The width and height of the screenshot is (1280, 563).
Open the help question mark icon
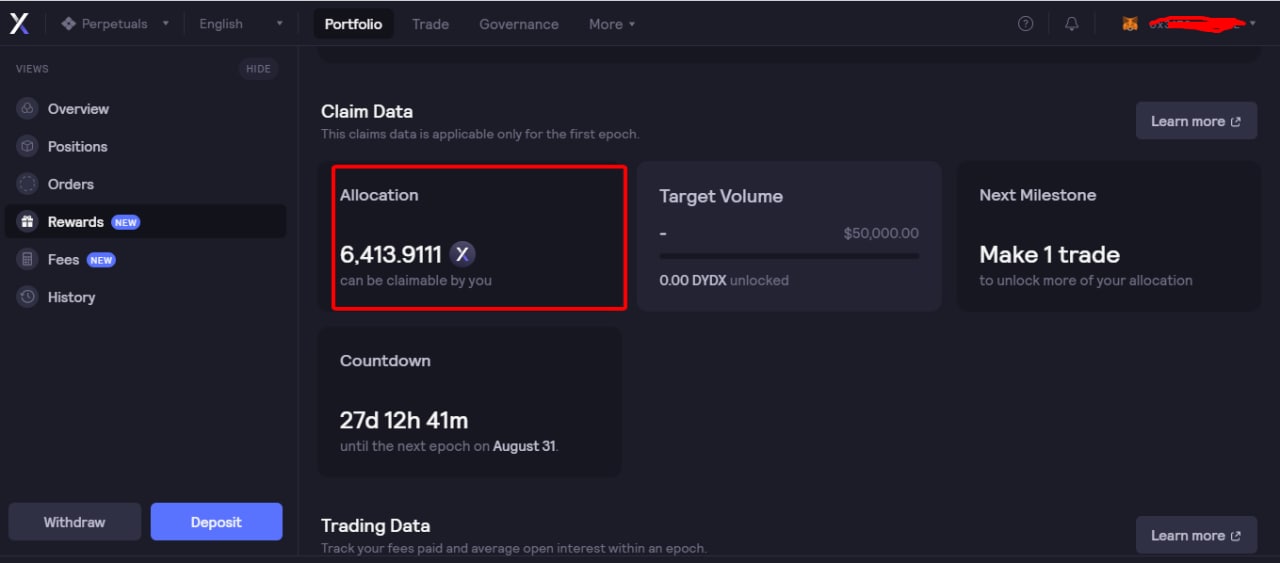1025,24
